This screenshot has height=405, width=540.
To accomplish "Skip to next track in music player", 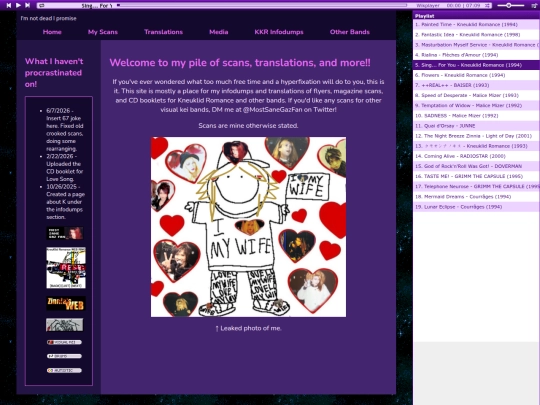I will coord(28,5).
